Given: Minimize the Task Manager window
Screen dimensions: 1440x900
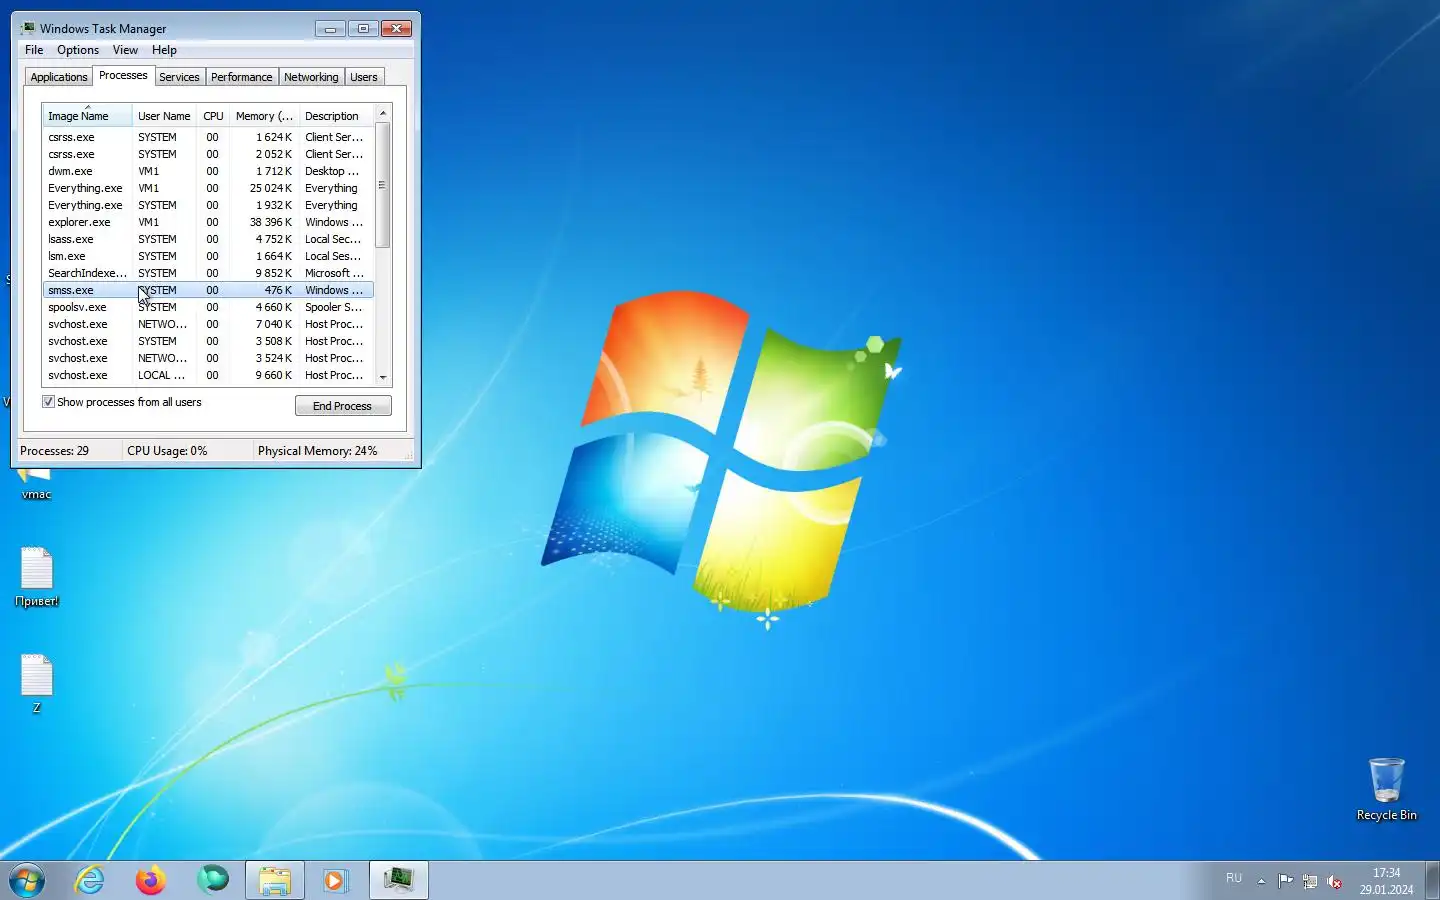Looking at the screenshot, I should click(330, 29).
